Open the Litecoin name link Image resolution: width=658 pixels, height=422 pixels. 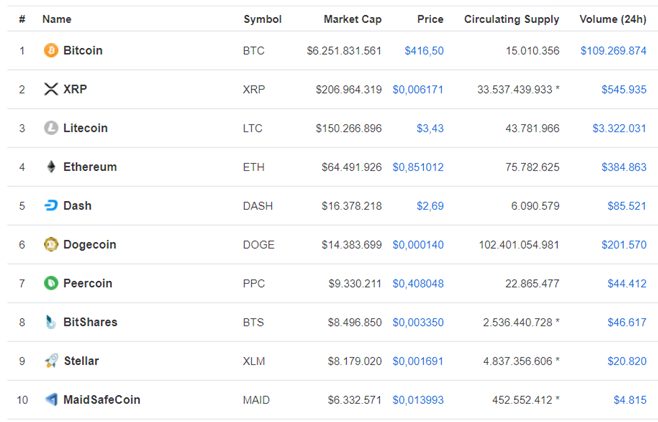tap(85, 128)
